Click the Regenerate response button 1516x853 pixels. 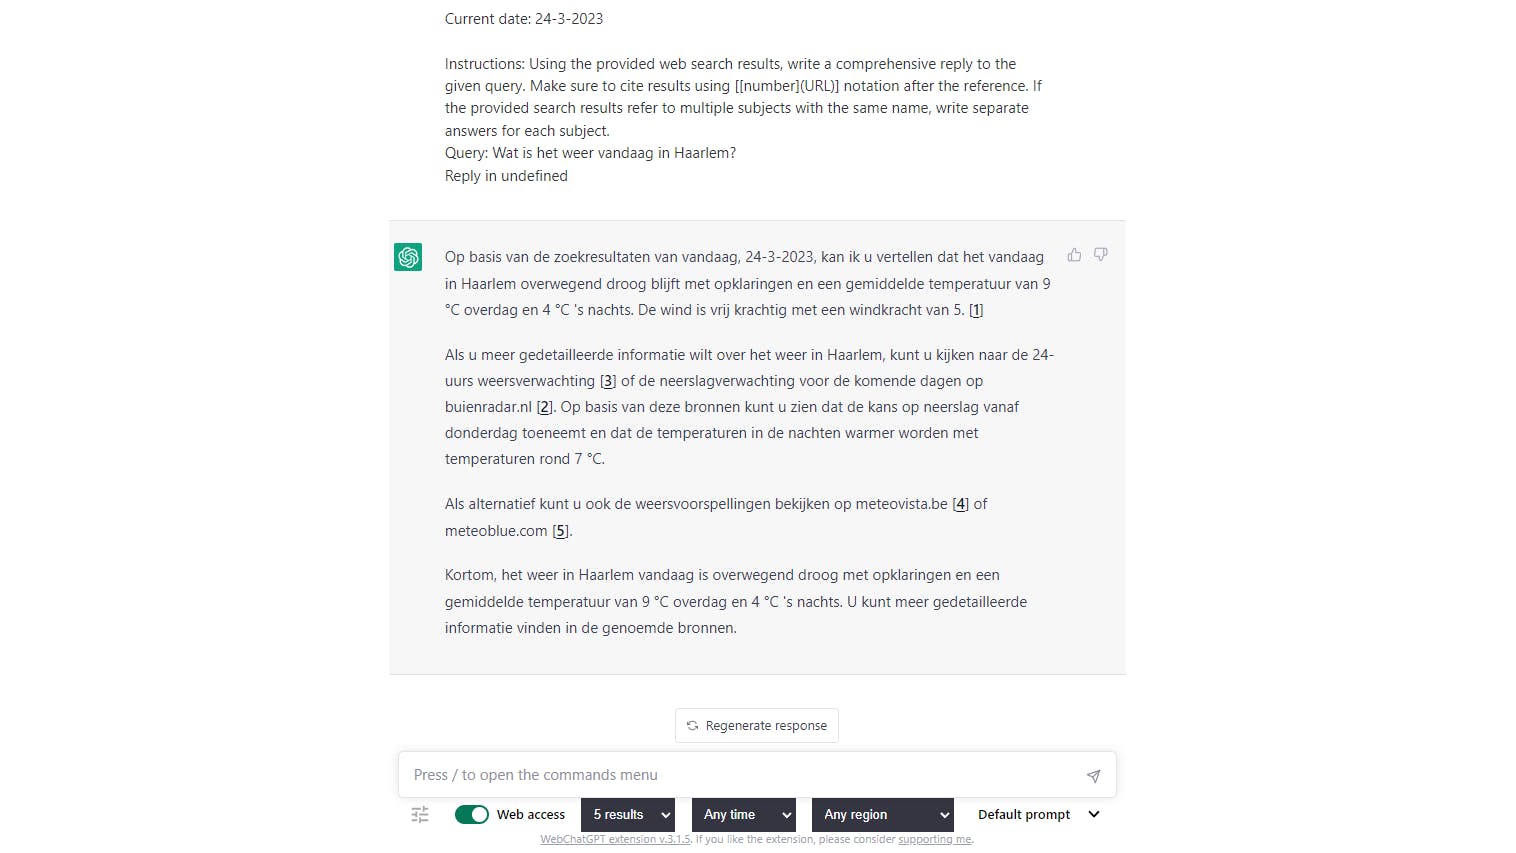click(x=757, y=725)
